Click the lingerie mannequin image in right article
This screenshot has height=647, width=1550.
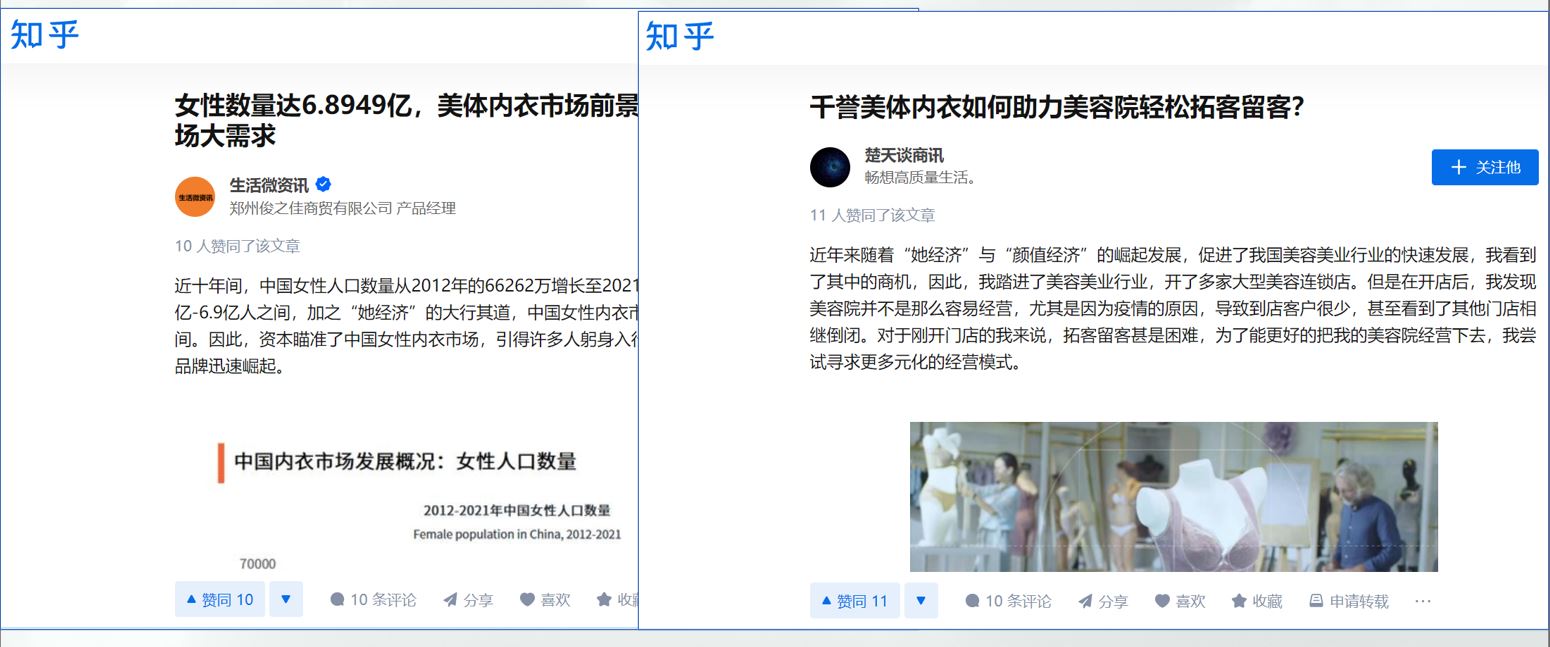pyautogui.click(x=1174, y=497)
